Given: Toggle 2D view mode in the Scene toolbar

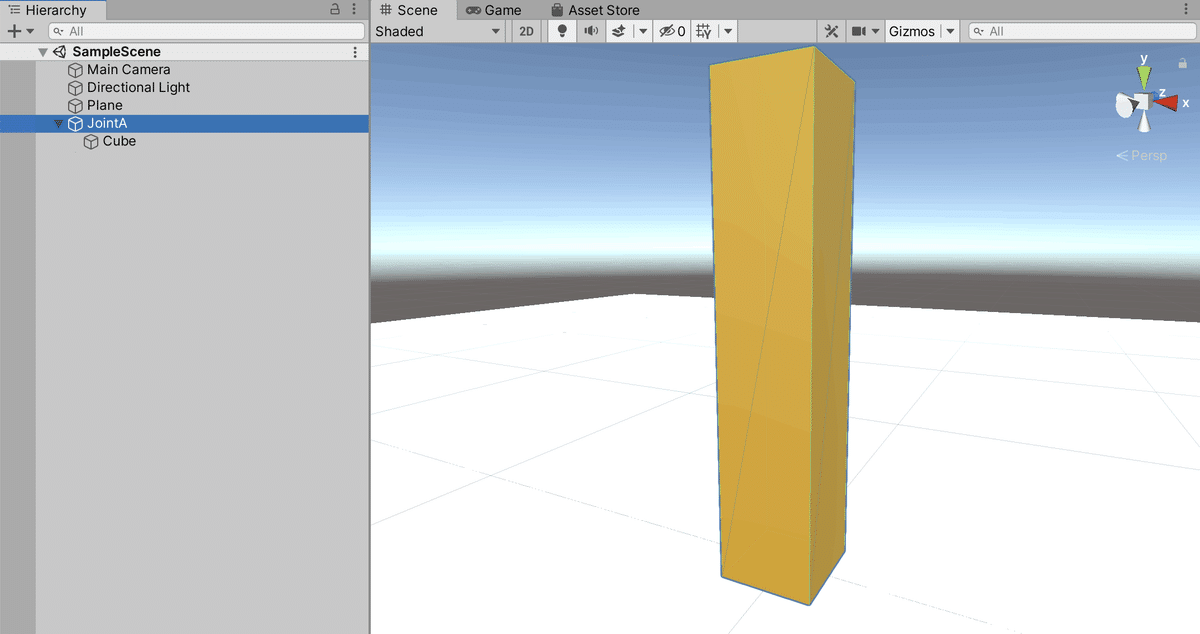Looking at the screenshot, I should click(x=525, y=31).
